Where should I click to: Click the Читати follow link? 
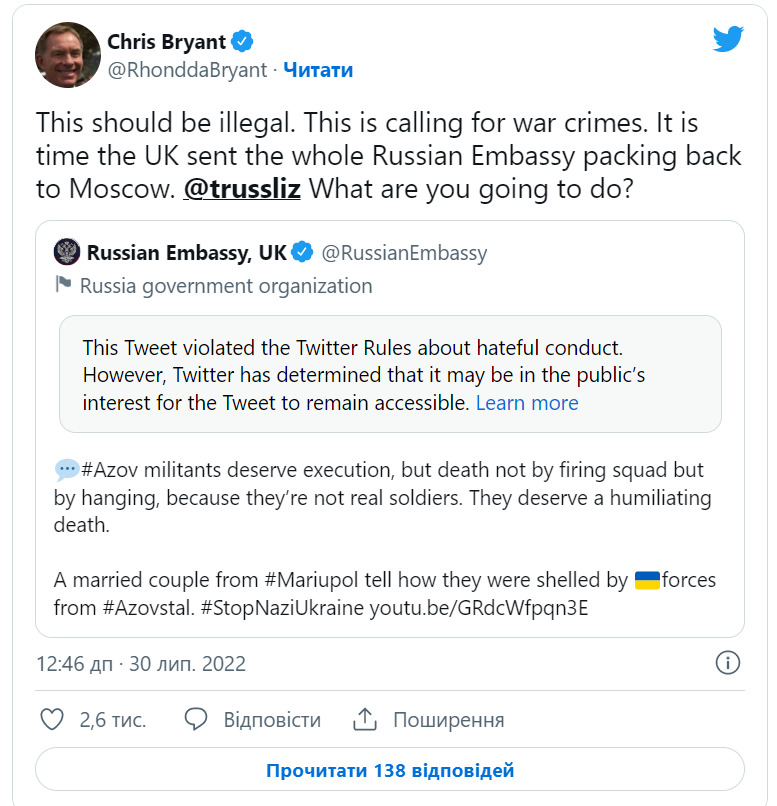coord(318,70)
